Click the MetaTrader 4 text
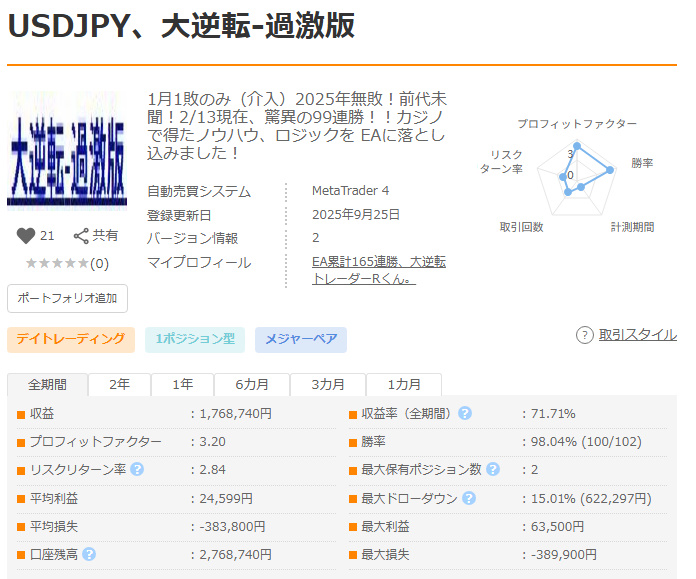This screenshot has width=696, height=579. tap(350, 190)
